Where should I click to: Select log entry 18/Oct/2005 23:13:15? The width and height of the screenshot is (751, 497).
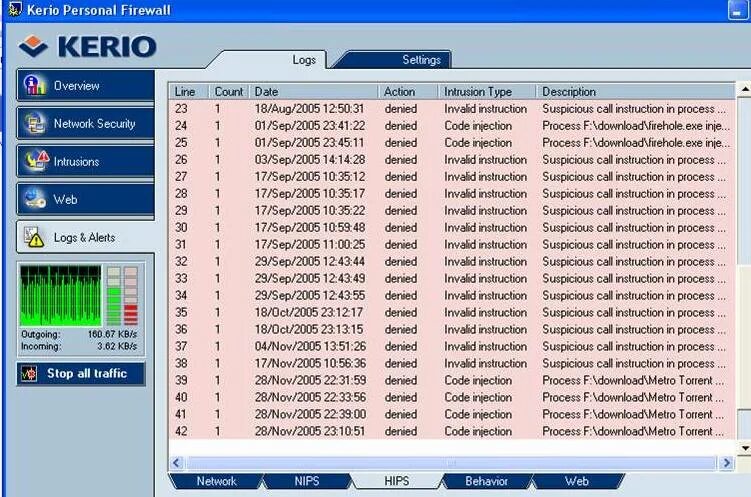click(452, 329)
